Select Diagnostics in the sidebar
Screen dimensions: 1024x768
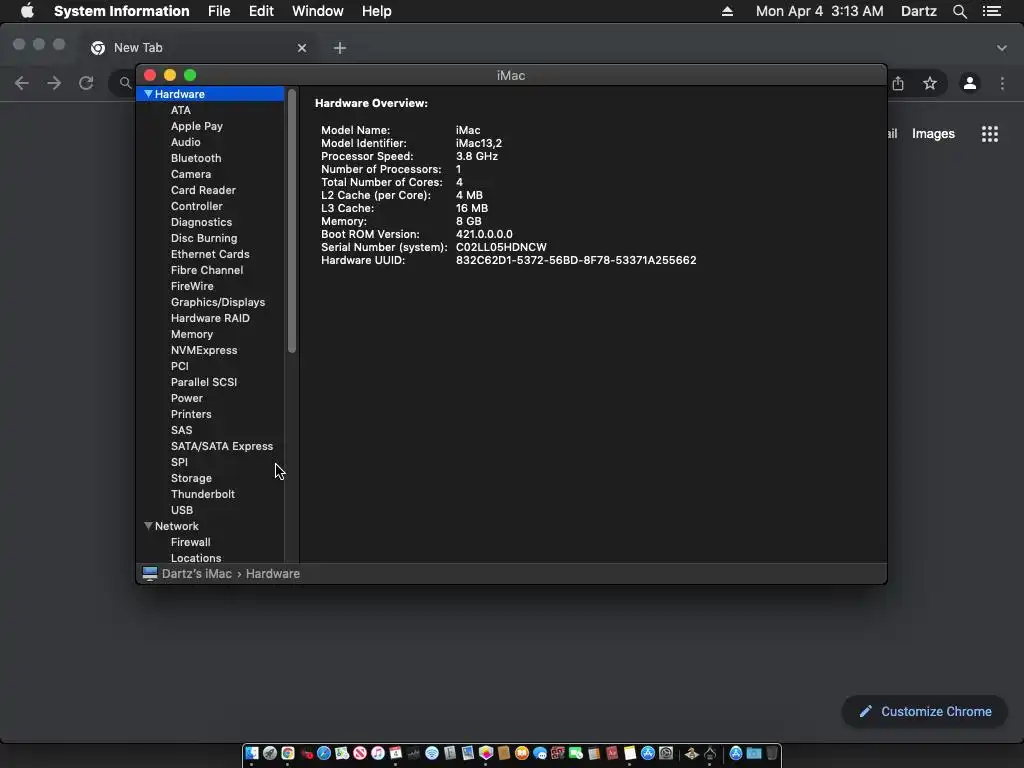pos(201,222)
